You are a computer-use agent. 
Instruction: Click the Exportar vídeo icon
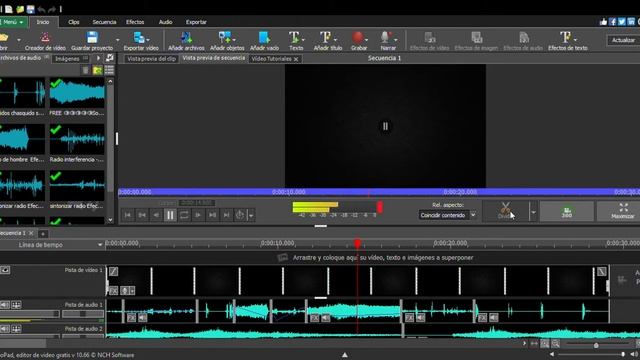click(139, 38)
